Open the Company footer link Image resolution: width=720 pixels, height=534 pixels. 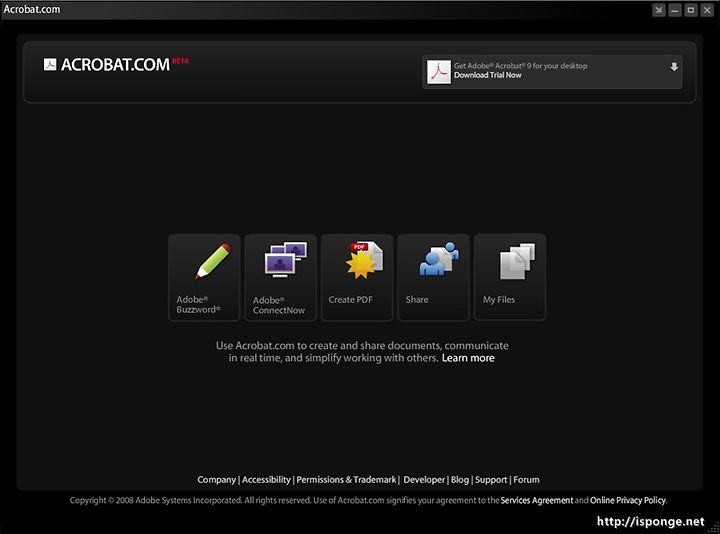tap(216, 480)
